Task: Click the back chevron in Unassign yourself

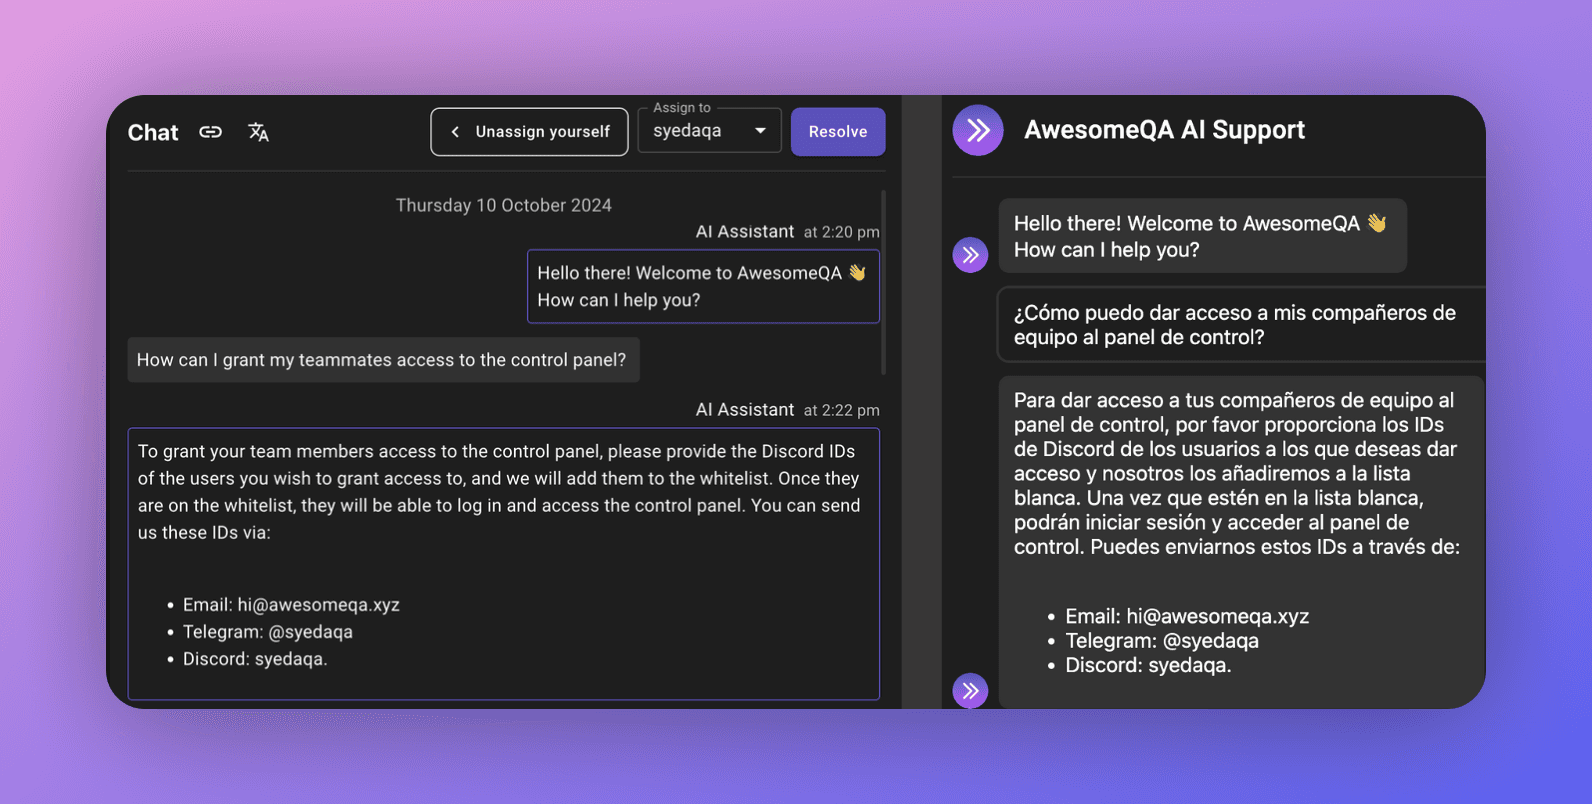Action: click(455, 132)
